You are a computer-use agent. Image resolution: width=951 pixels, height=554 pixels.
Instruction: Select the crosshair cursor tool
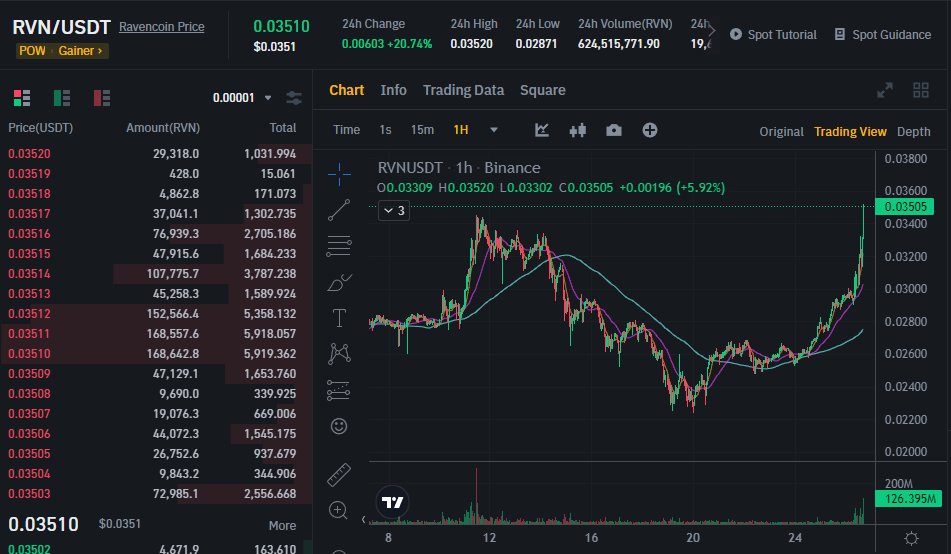(x=339, y=174)
